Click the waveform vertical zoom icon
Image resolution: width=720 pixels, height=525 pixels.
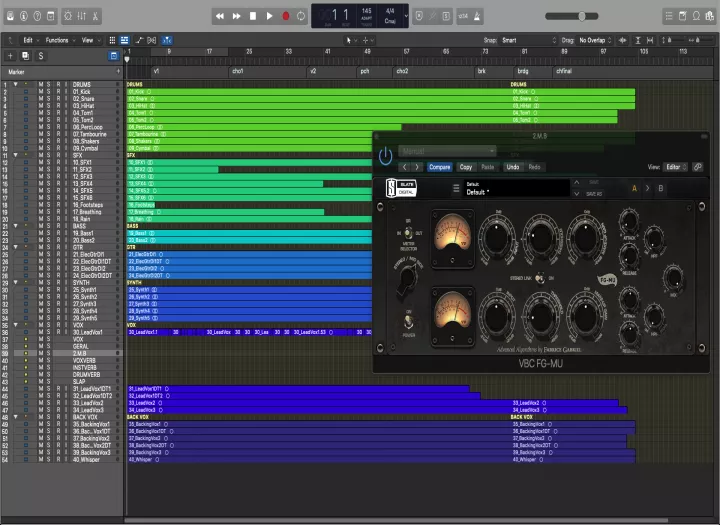coord(623,40)
